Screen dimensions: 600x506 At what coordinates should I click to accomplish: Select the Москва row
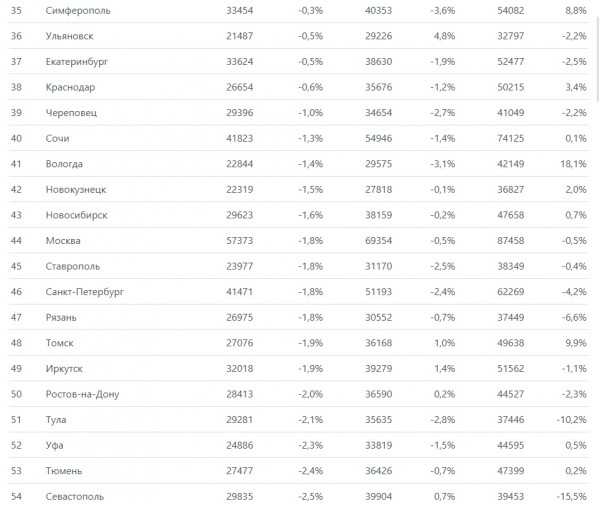(298, 241)
